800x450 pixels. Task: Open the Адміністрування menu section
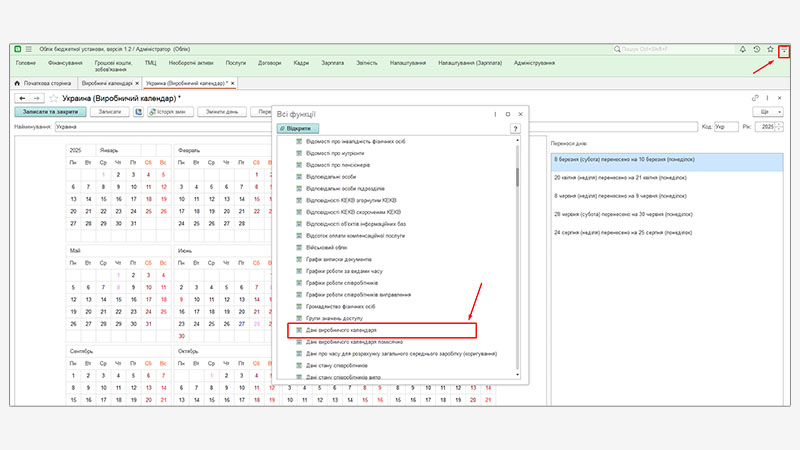pos(534,63)
